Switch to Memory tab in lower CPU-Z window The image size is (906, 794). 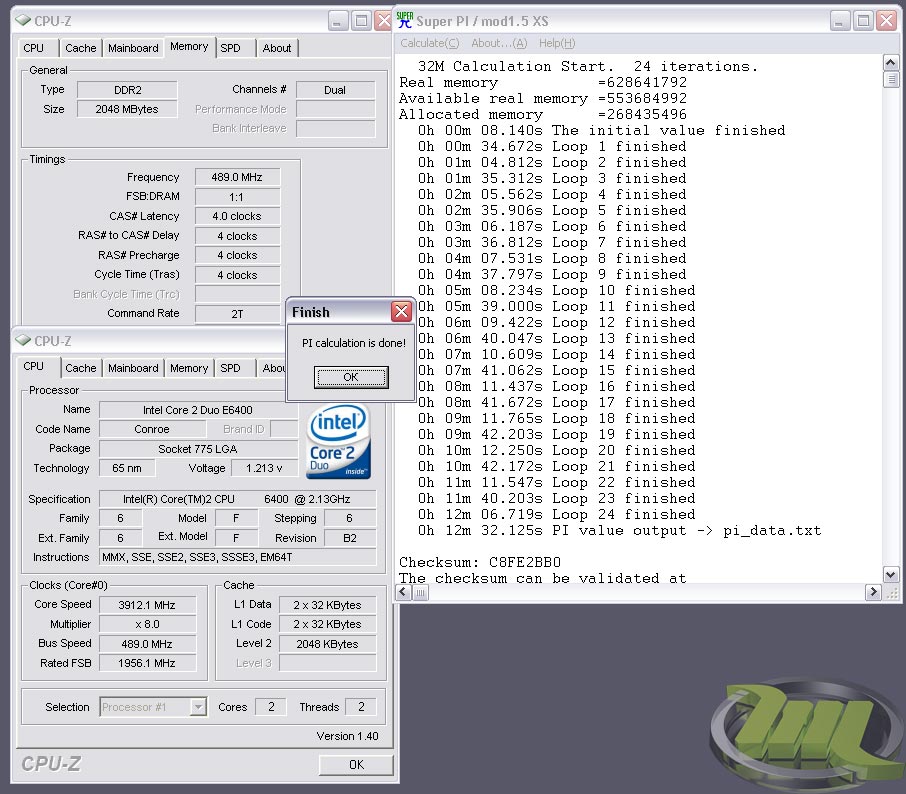click(189, 368)
